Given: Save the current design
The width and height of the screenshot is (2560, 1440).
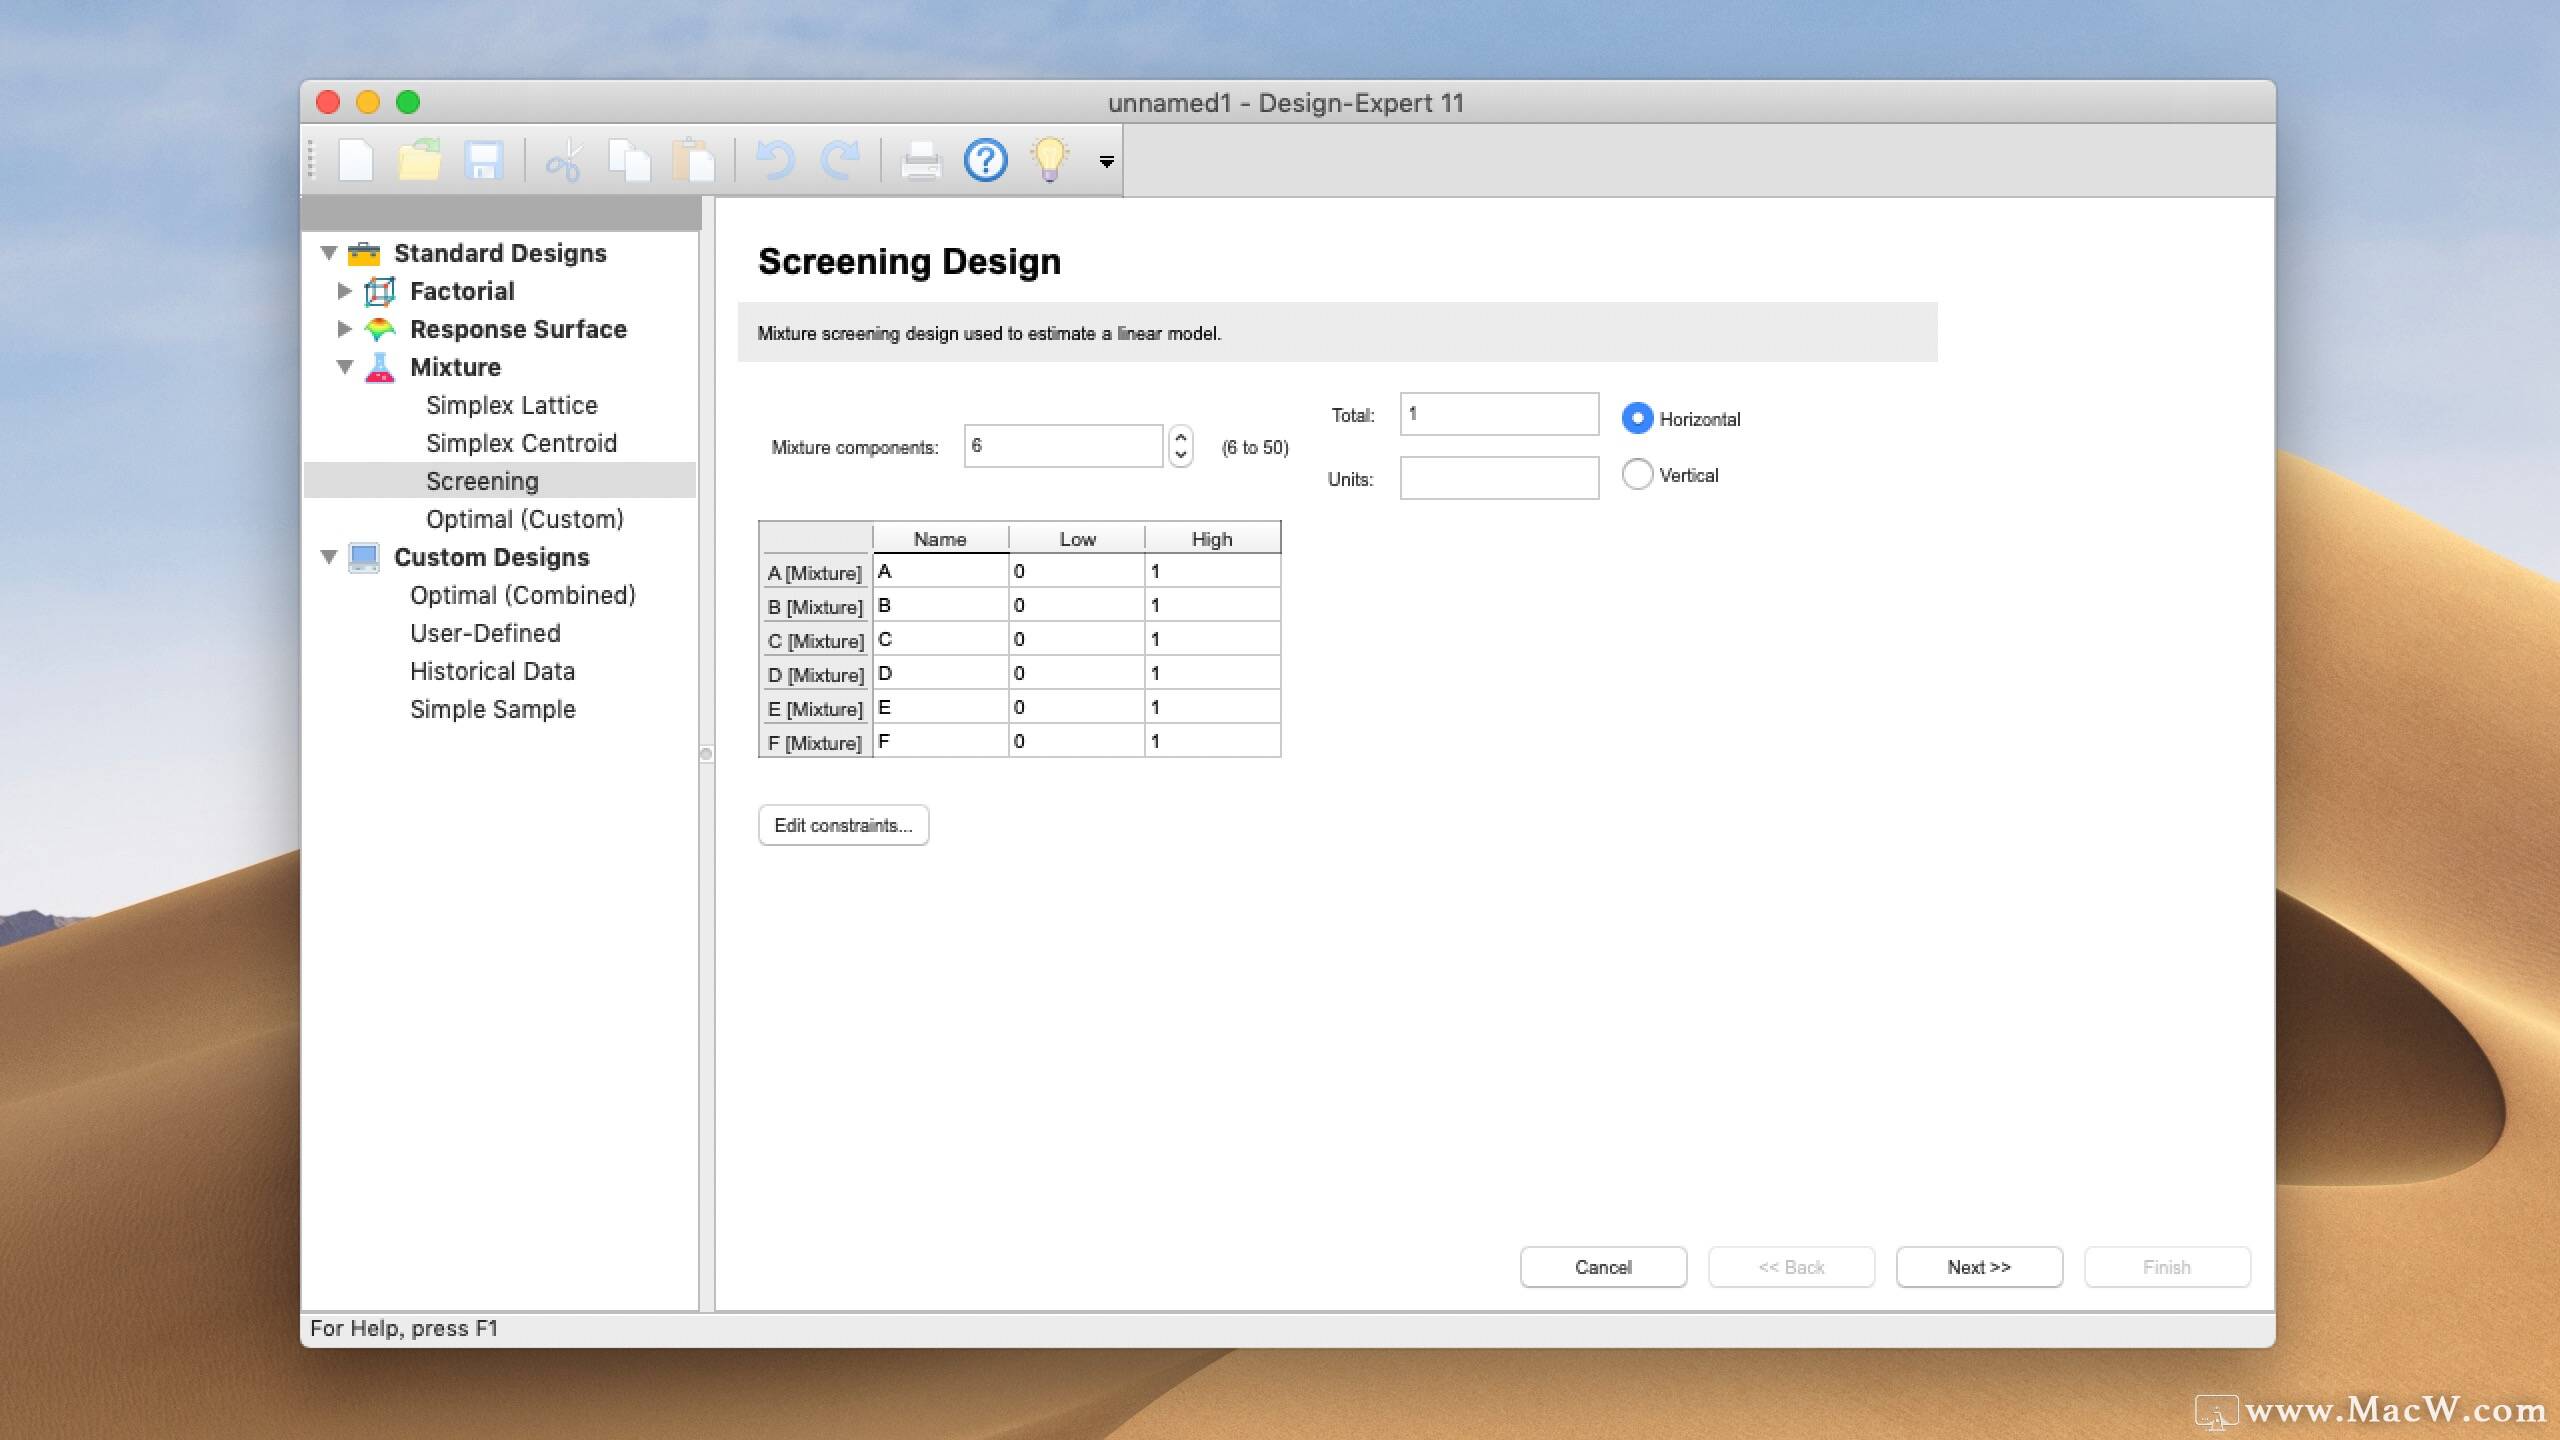Looking at the screenshot, I should point(484,160).
